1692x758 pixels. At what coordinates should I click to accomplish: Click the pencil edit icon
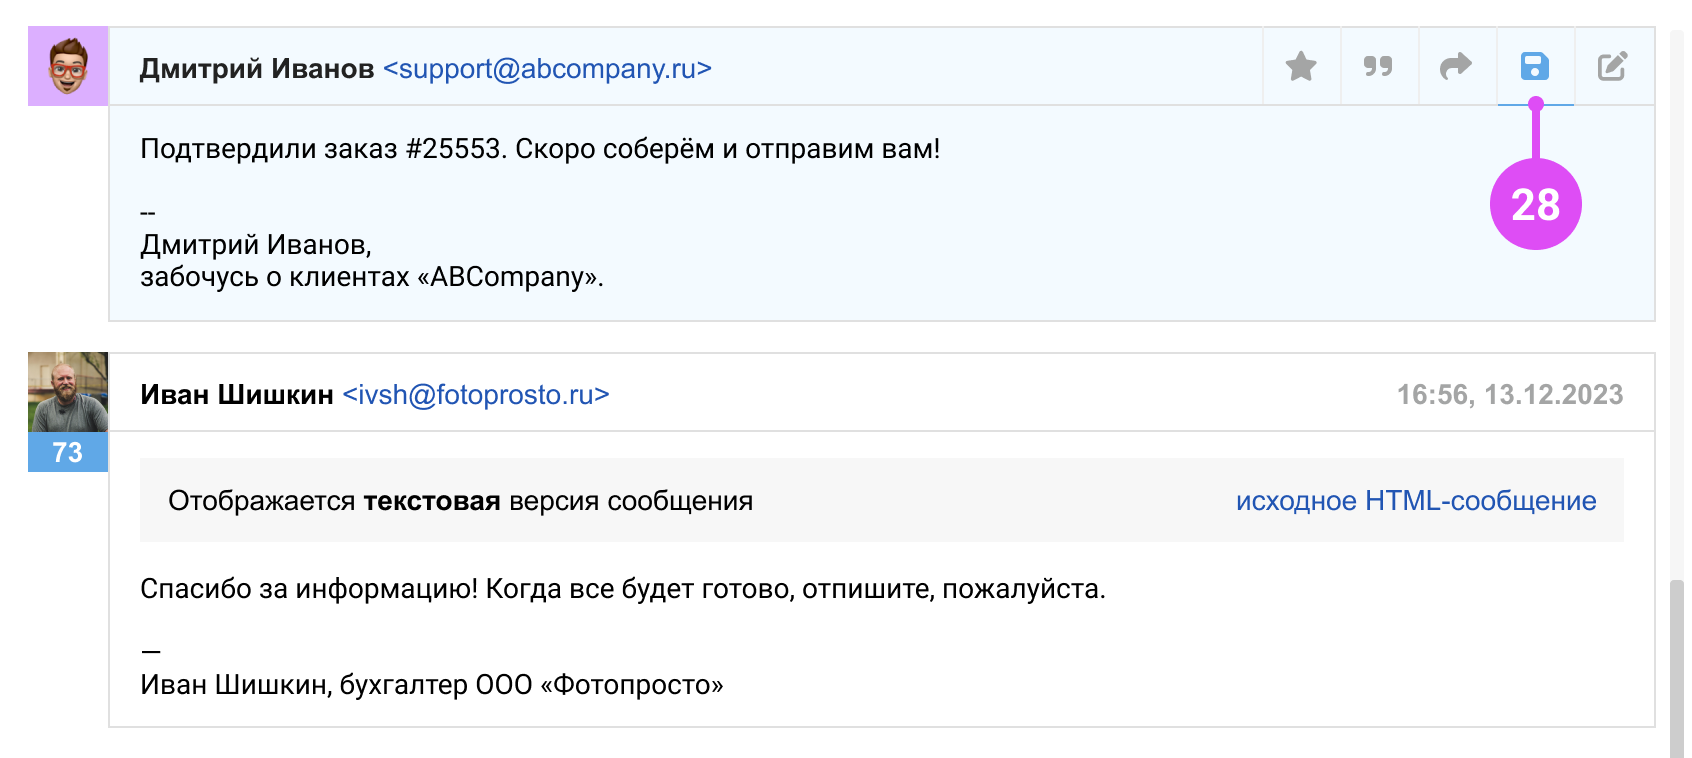(x=1612, y=67)
